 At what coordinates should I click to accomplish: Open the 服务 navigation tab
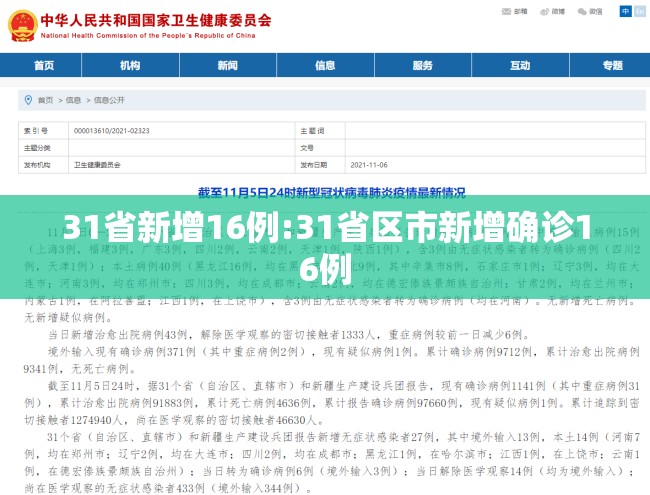(x=422, y=65)
